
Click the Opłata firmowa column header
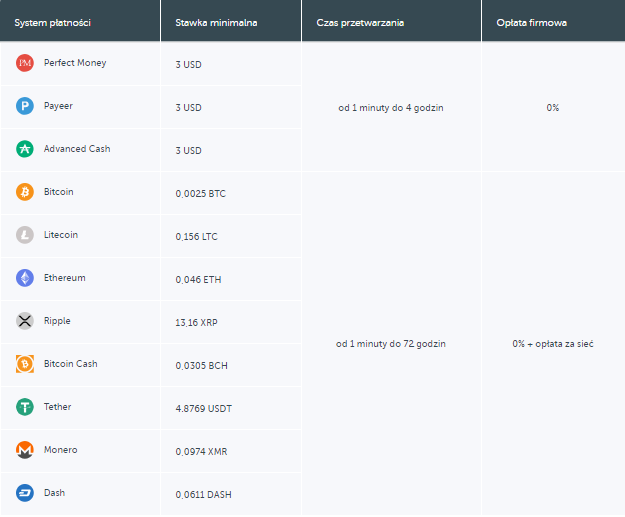(x=532, y=22)
